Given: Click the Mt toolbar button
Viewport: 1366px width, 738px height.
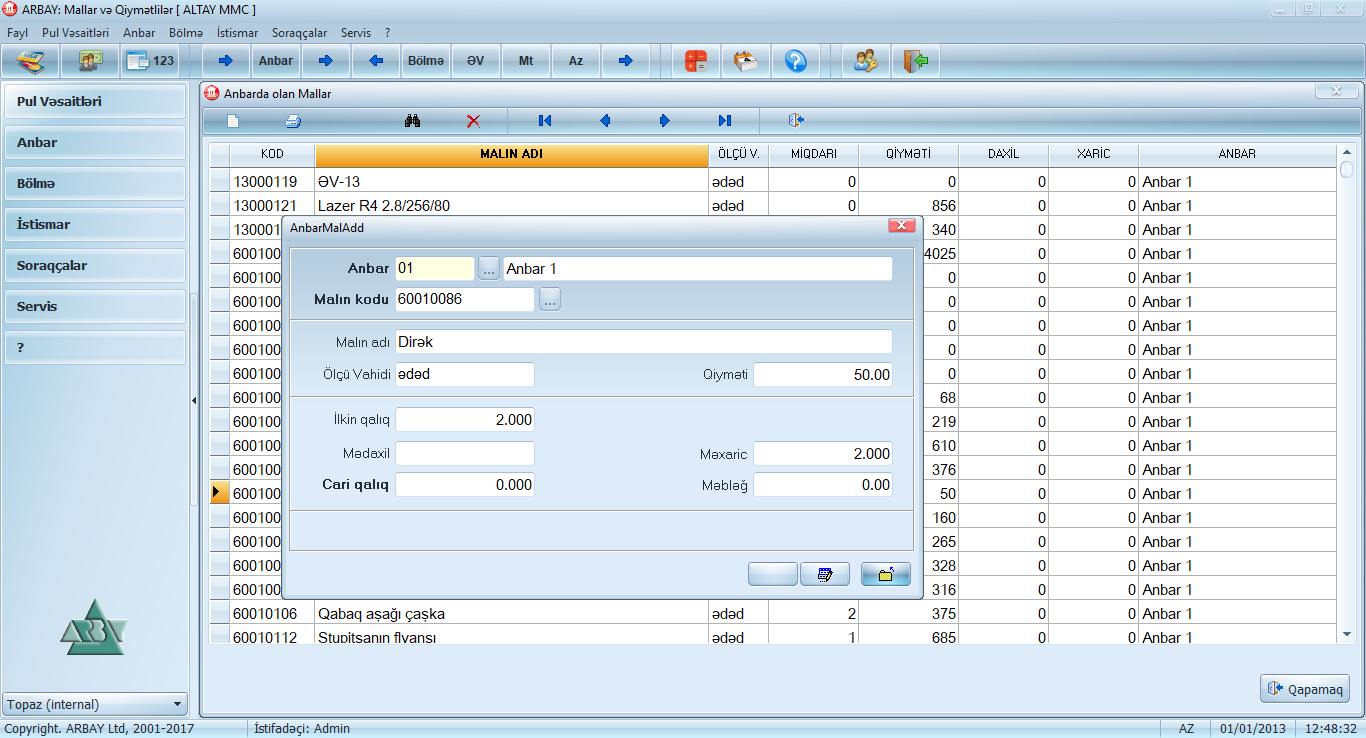Looking at the screenshot, I should (x=526, y=61).
